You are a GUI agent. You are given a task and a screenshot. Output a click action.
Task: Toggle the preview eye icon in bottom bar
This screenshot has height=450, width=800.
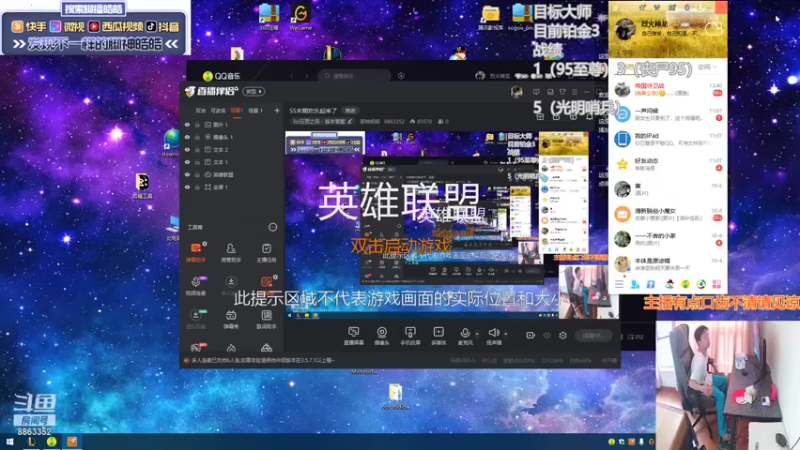pyautogui.click(x=547, y=335)
